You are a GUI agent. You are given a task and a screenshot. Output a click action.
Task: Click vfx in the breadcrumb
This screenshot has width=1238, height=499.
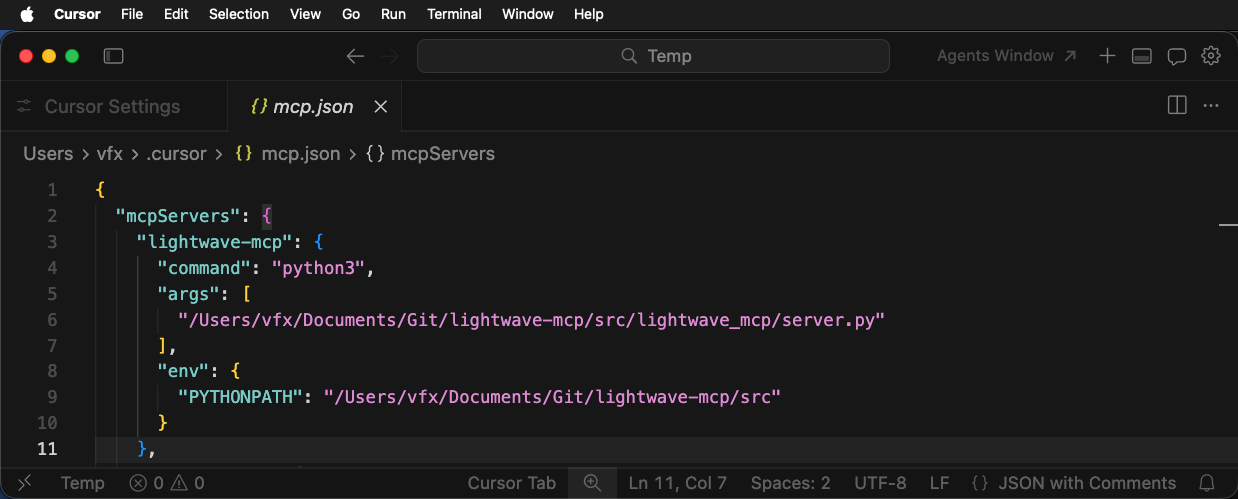(111, 154)
